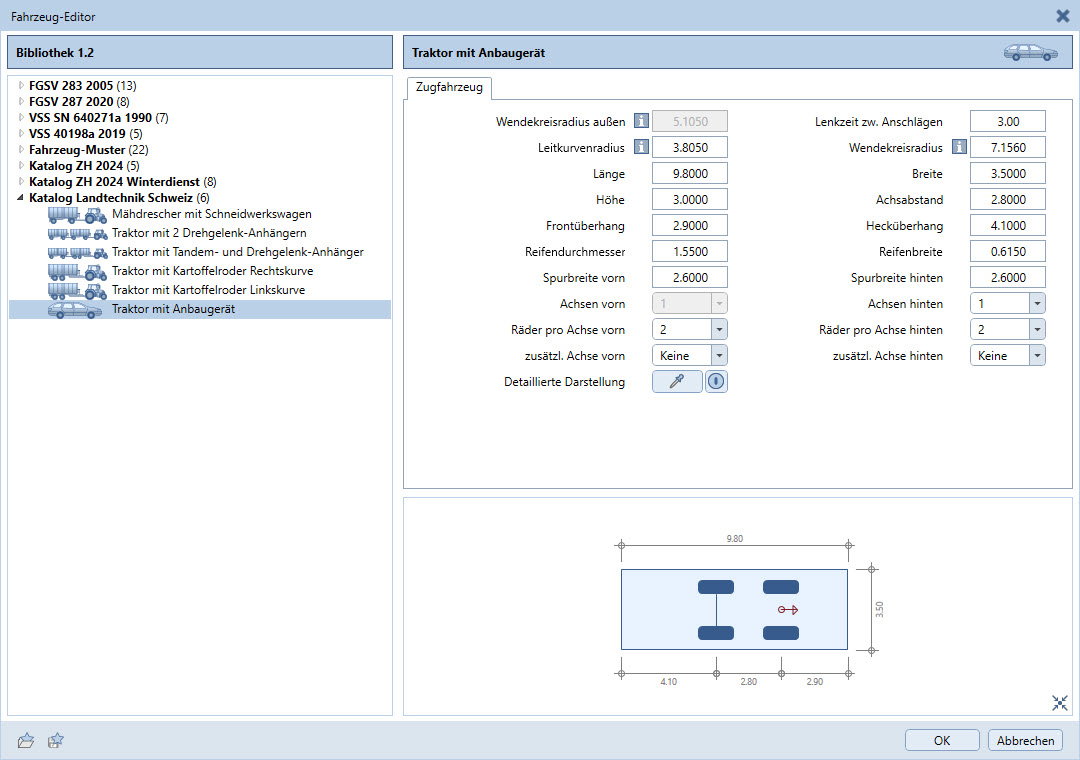Click the open favorites folder icon

(x=26, y=740)
